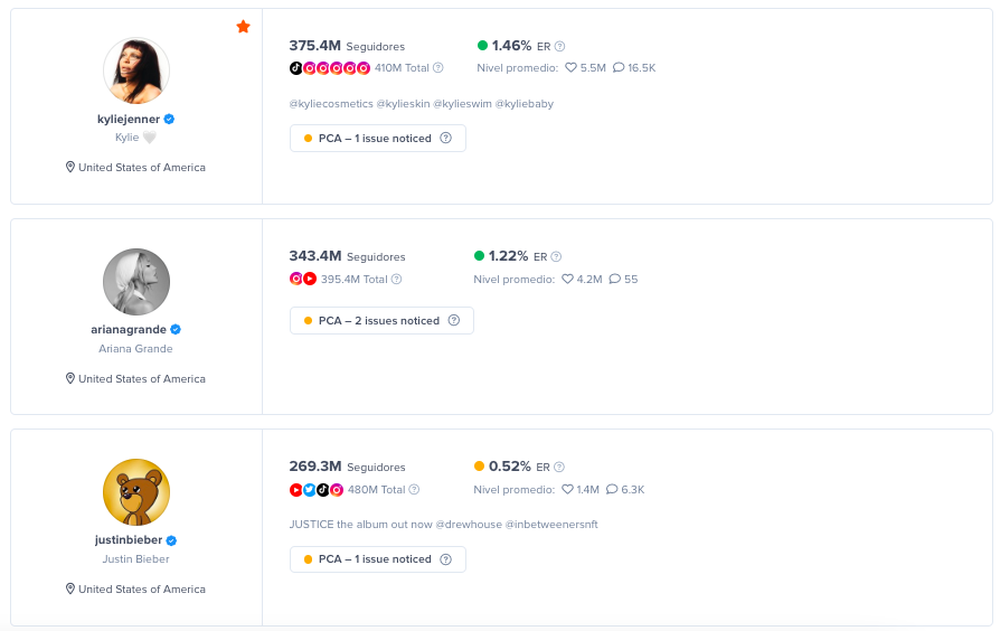
Task: Click kyliejenner's blue verified badge
Action: pyautogui.click(x=169, y=119)
